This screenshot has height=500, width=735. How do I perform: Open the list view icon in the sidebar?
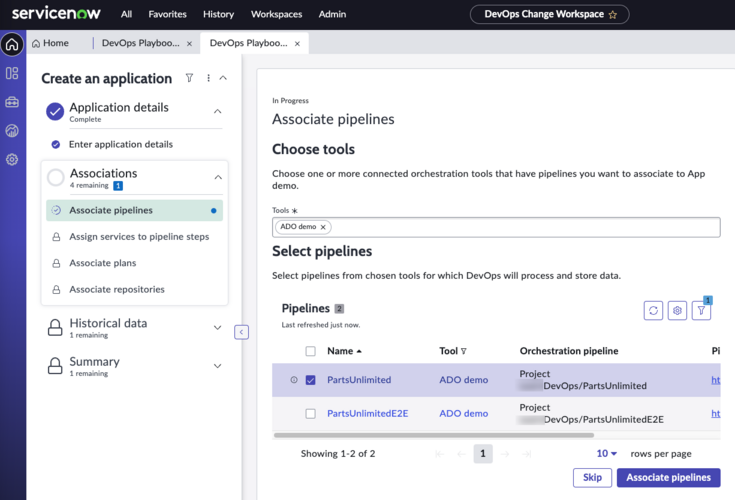point(12,73)
